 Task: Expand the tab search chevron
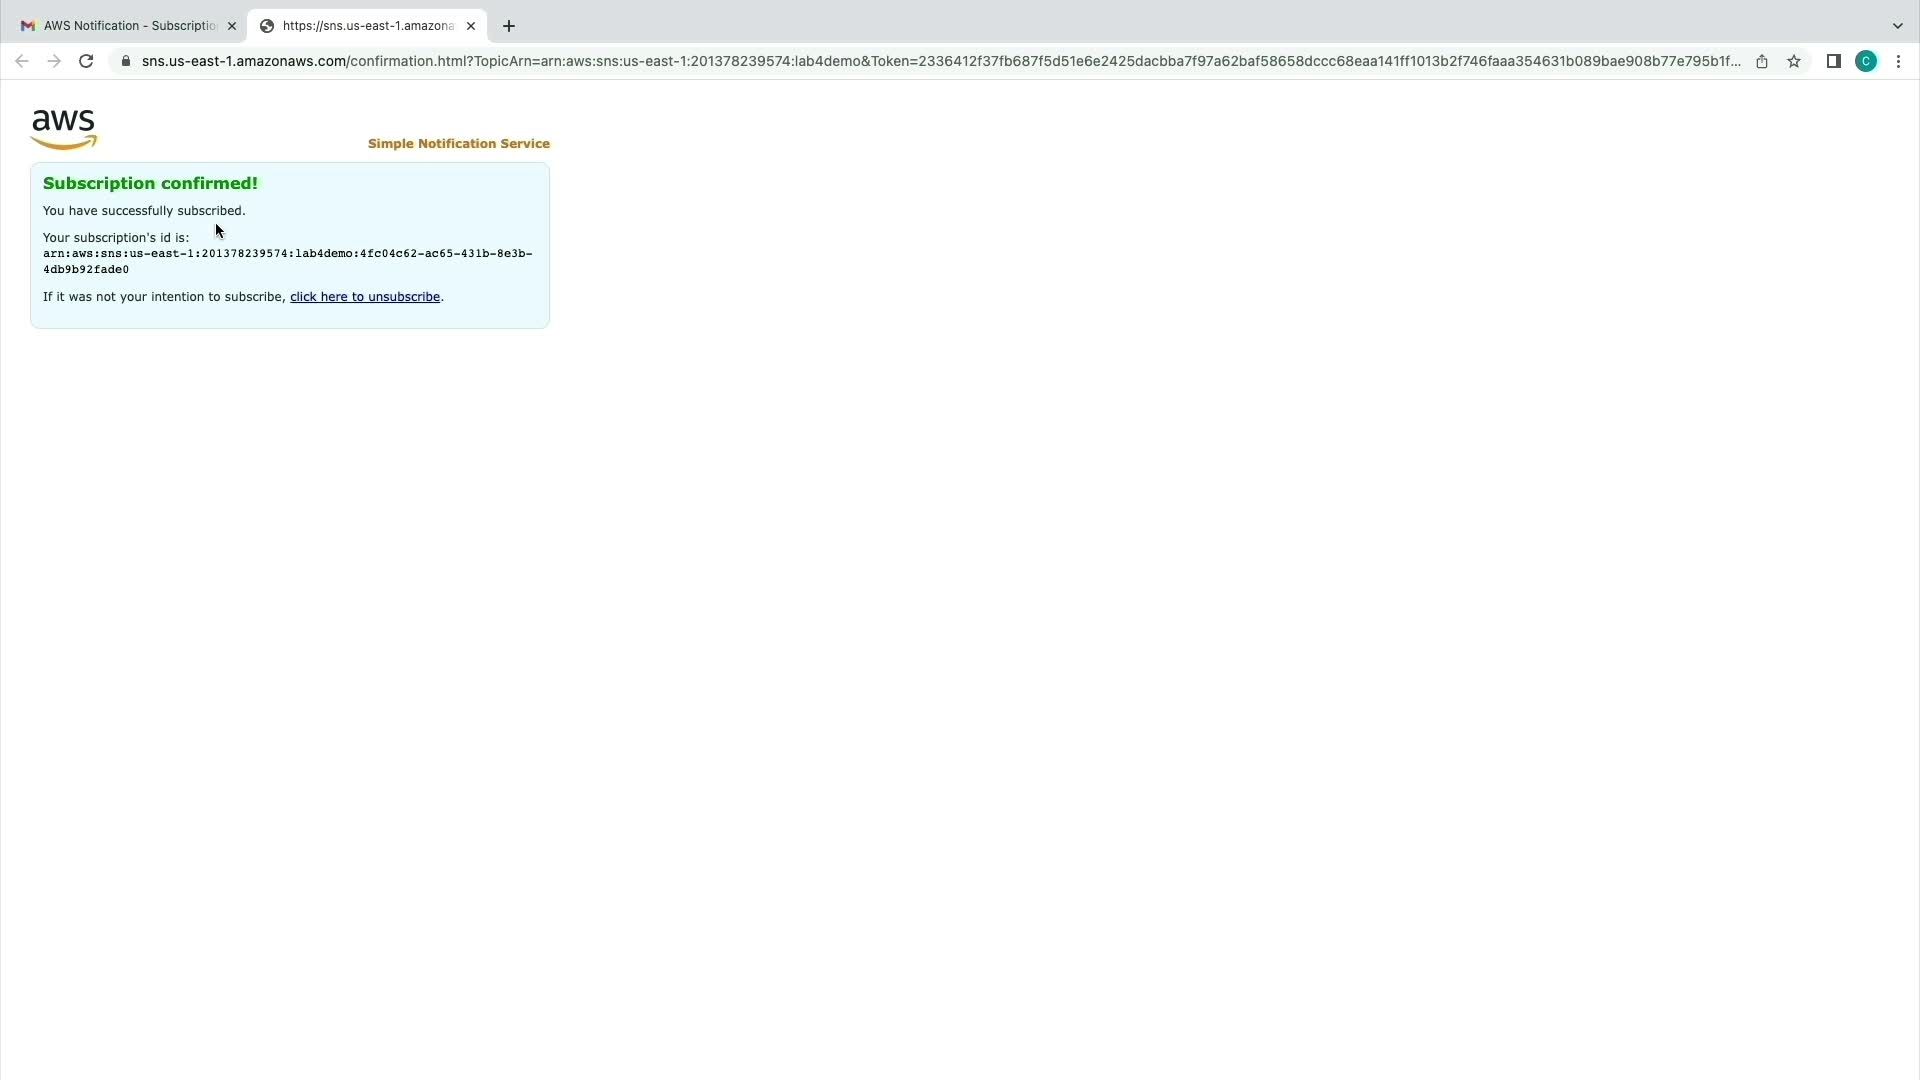coord(1897,26)
